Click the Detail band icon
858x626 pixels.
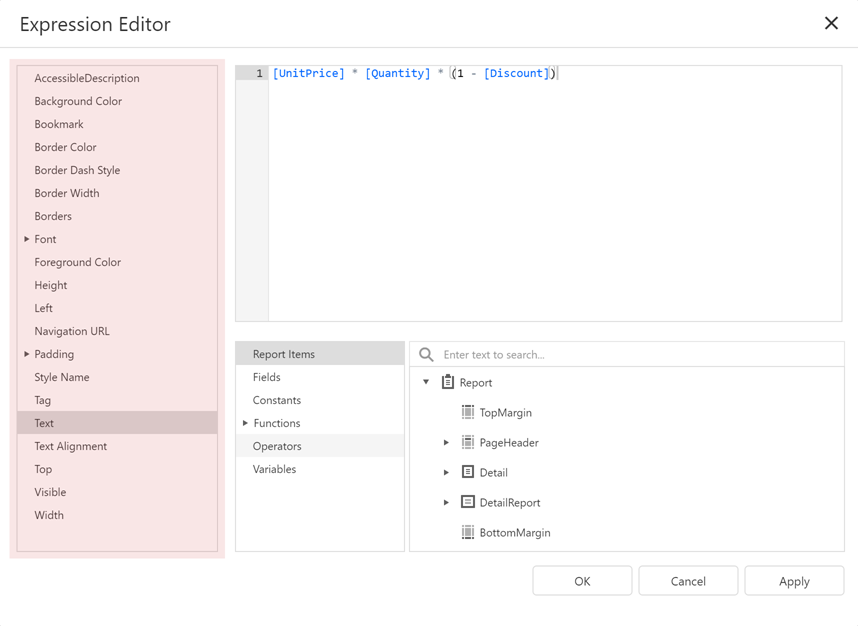[467, 472]
